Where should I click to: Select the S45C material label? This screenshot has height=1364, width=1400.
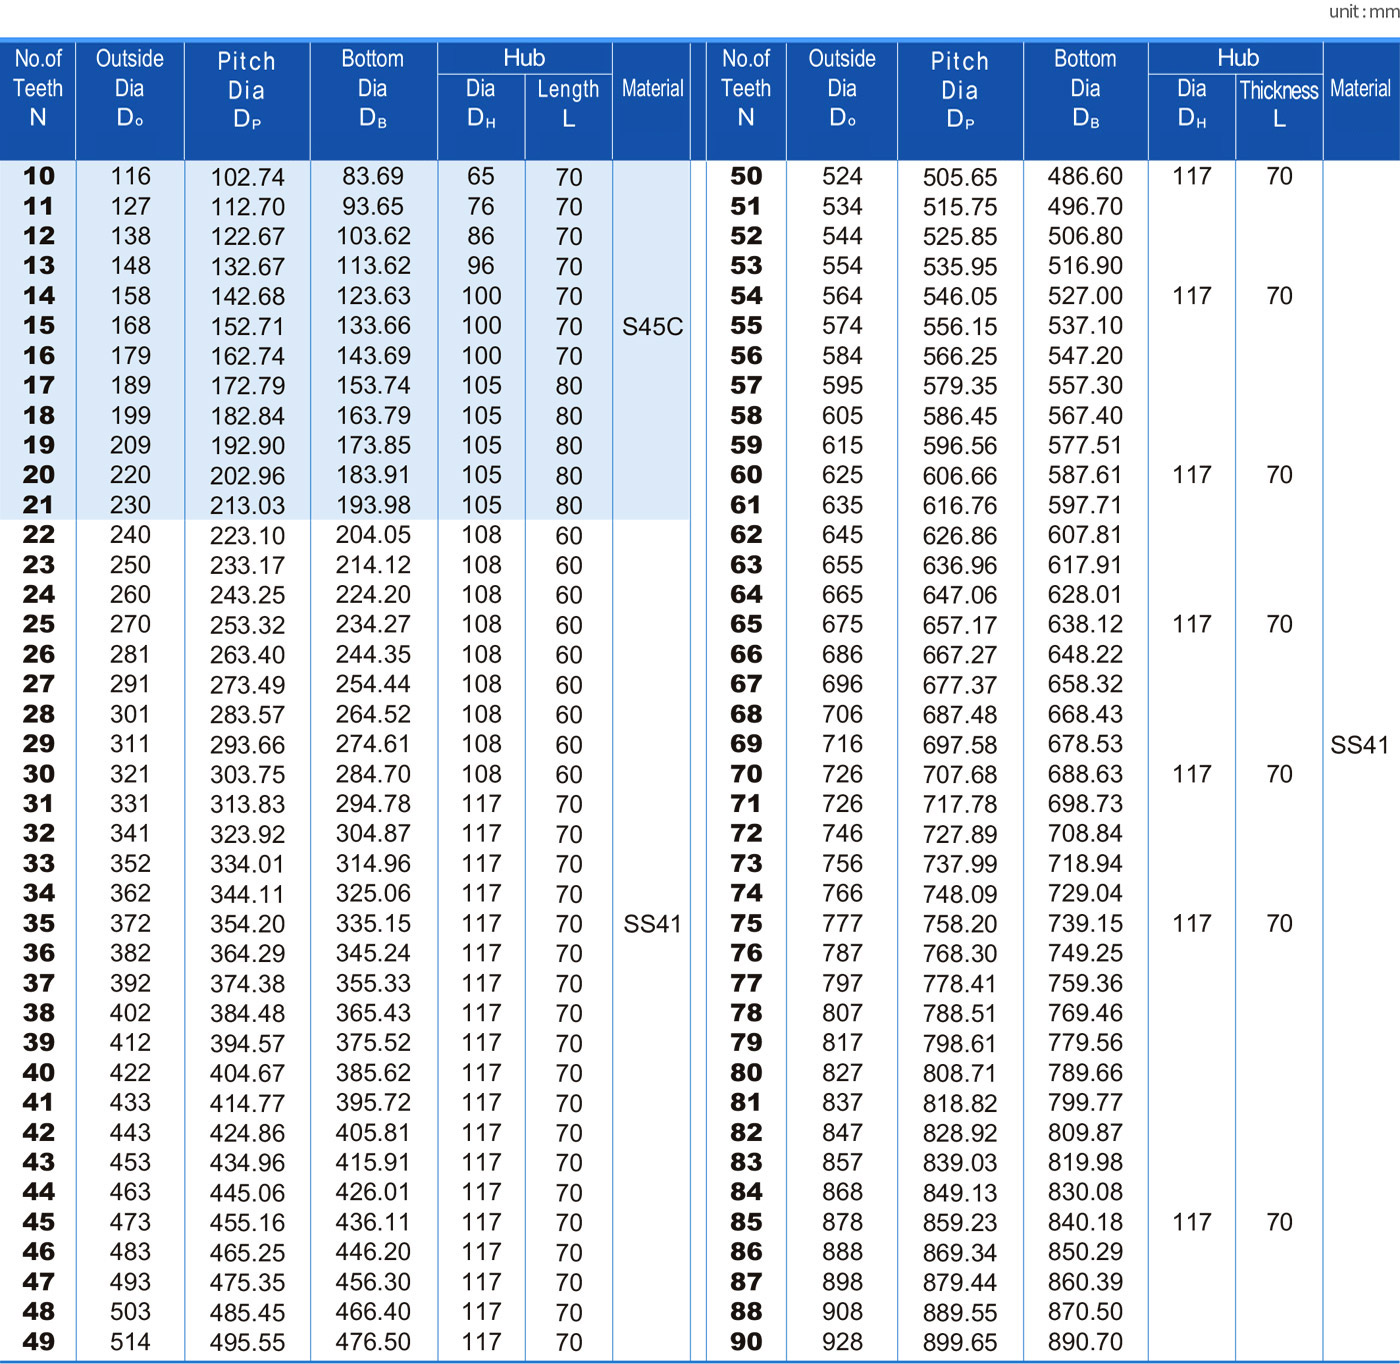(652, 326)
